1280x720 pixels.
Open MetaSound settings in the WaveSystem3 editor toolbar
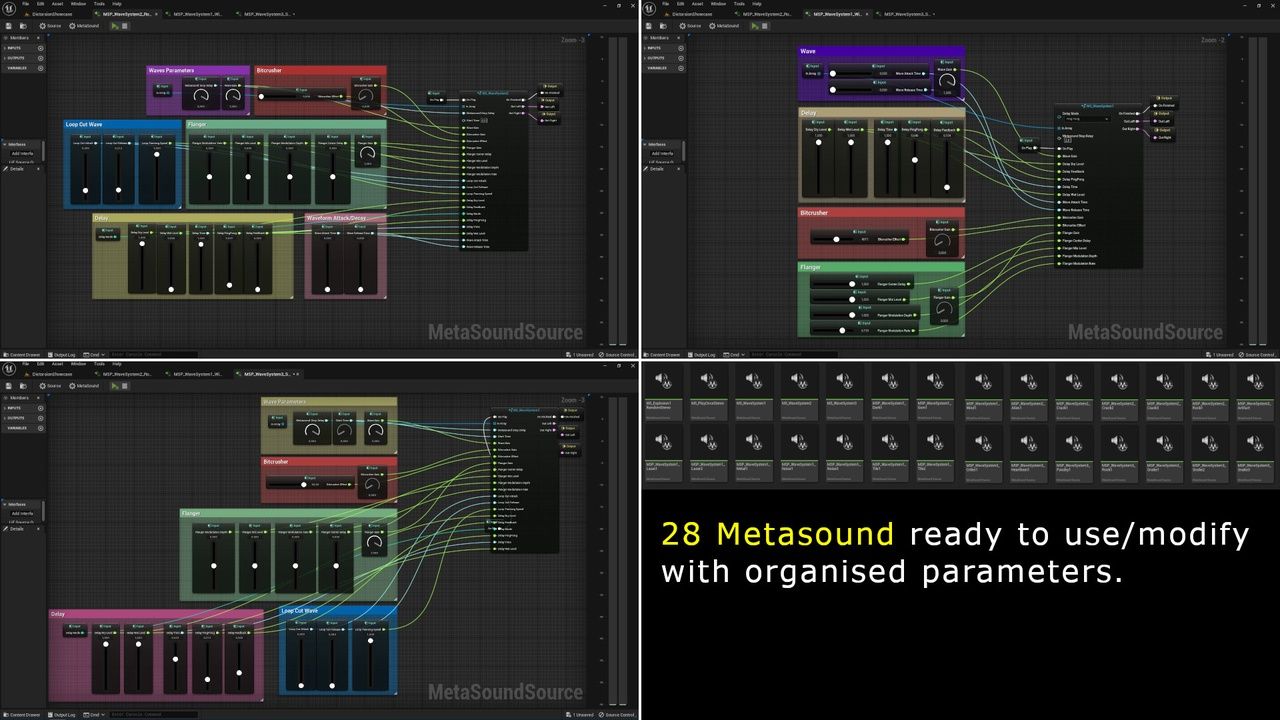coord(84,385)
